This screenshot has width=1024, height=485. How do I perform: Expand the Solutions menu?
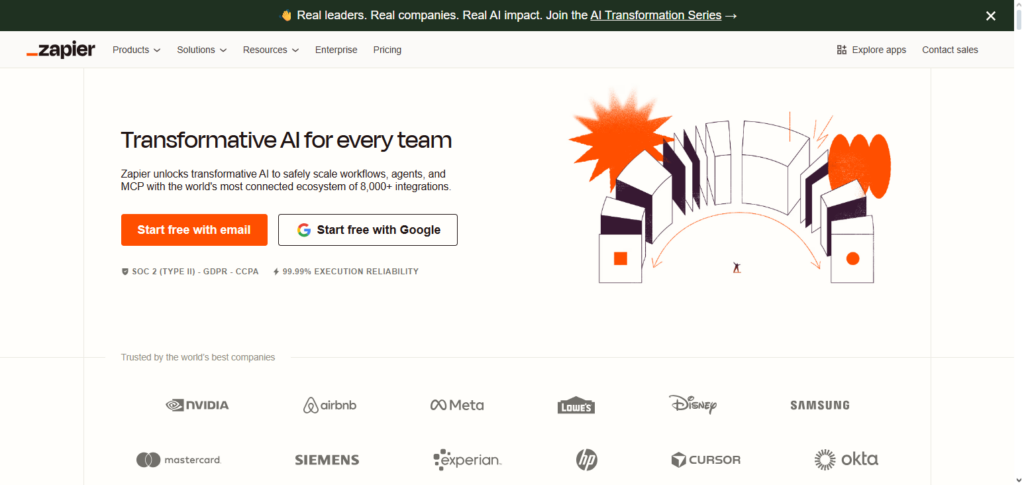tap(202, 50)
